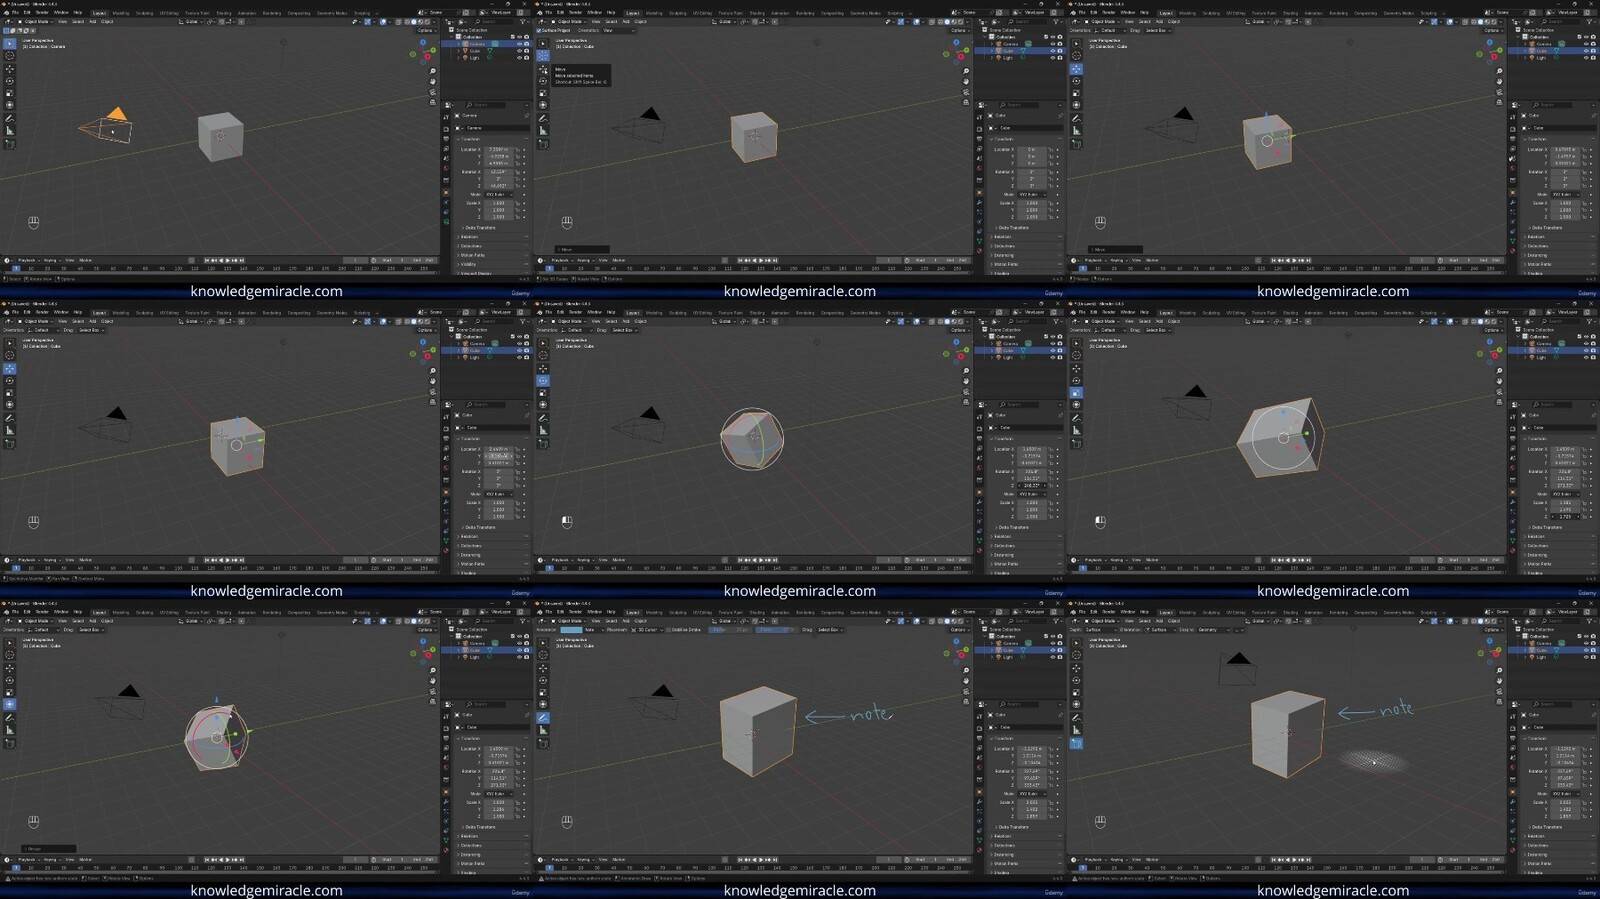Disable Camera in renders in top-left outliner
The height and width of the screenshot is (899, 1600).
click(x=526, y=44)
